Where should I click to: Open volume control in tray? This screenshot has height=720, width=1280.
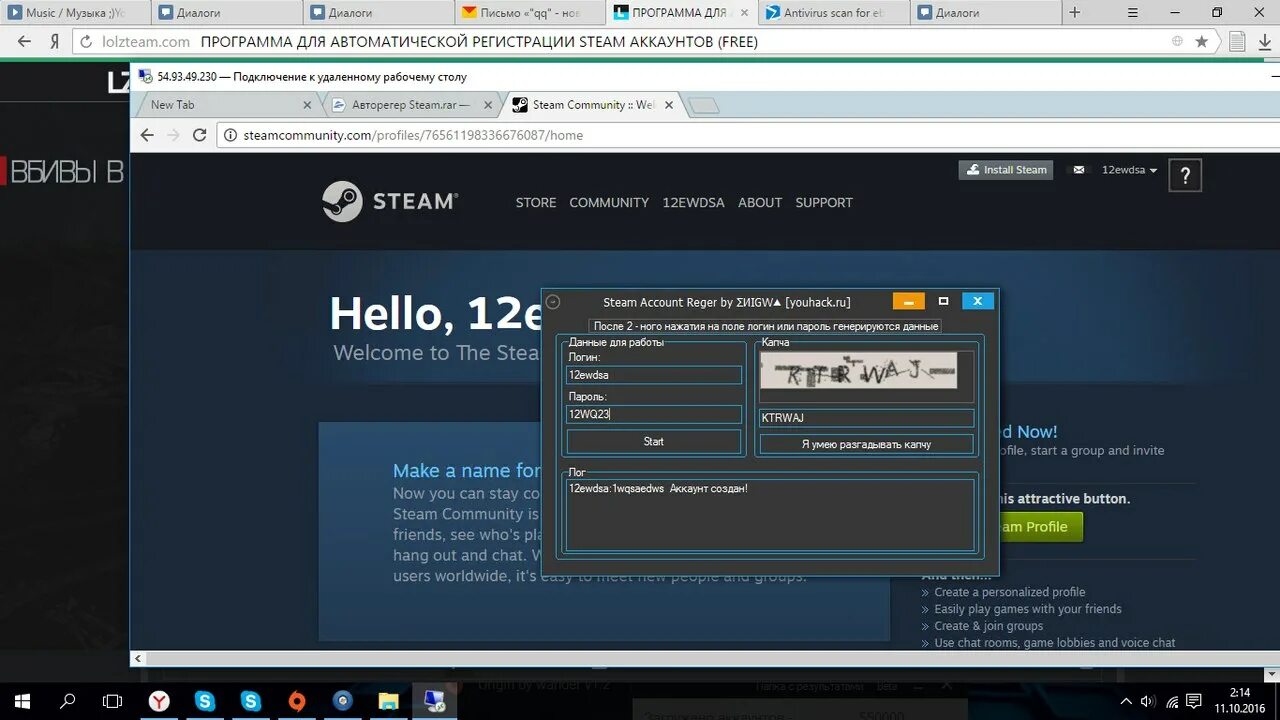click(x=1148, y=702)
